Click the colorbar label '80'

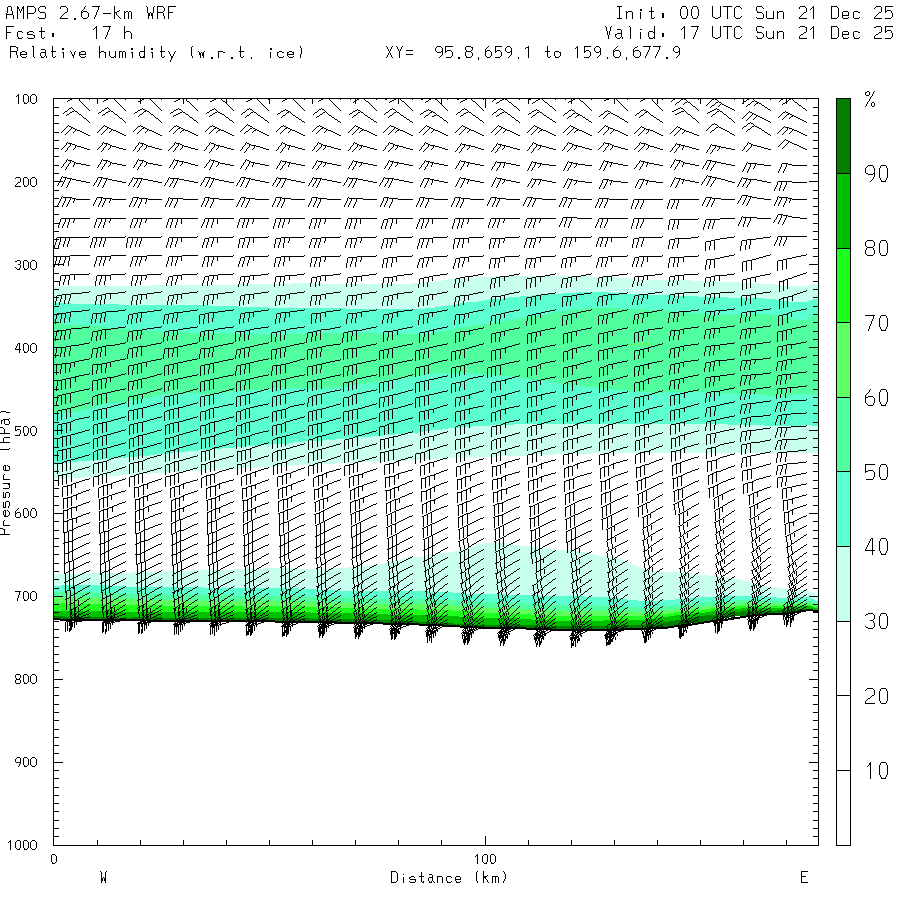(876, 248)
